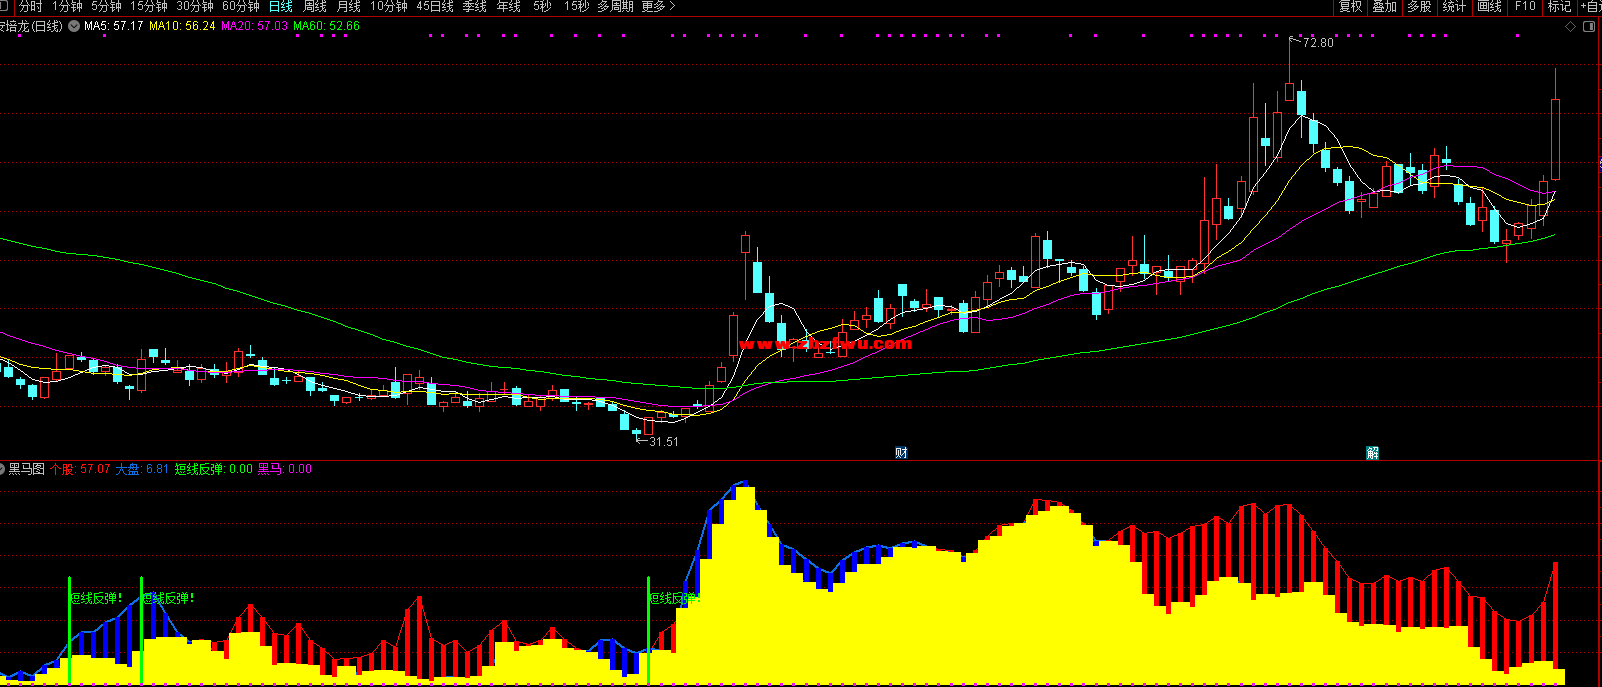Switch to 季线 quarterly chart
The width and height of the screenshot is (1602, 687).
(475, 6)
